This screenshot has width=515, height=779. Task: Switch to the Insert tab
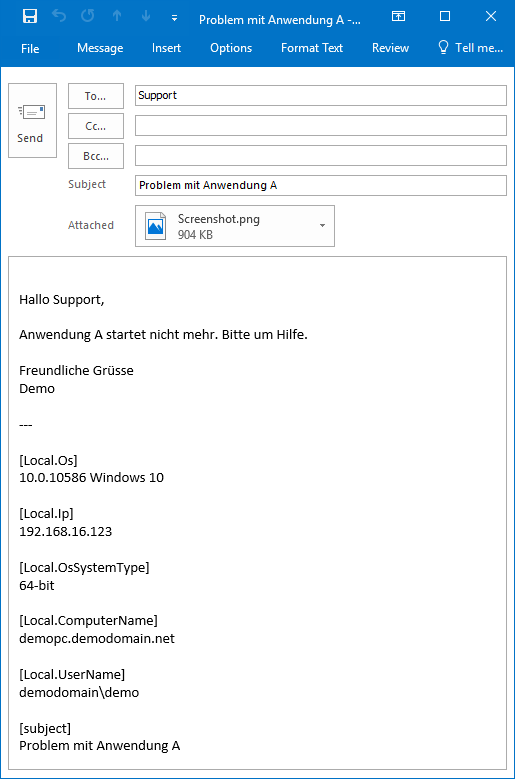point(166,48)
